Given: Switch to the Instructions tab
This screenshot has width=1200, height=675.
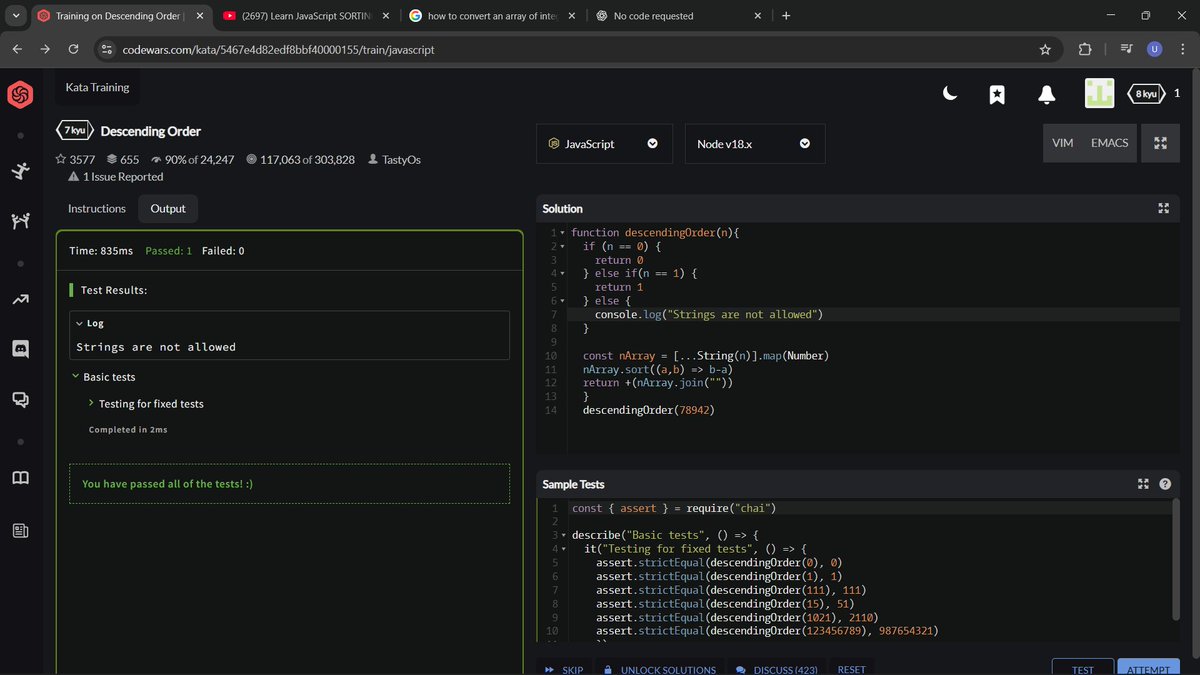Looking at the screenshot, I should [96, 208].
